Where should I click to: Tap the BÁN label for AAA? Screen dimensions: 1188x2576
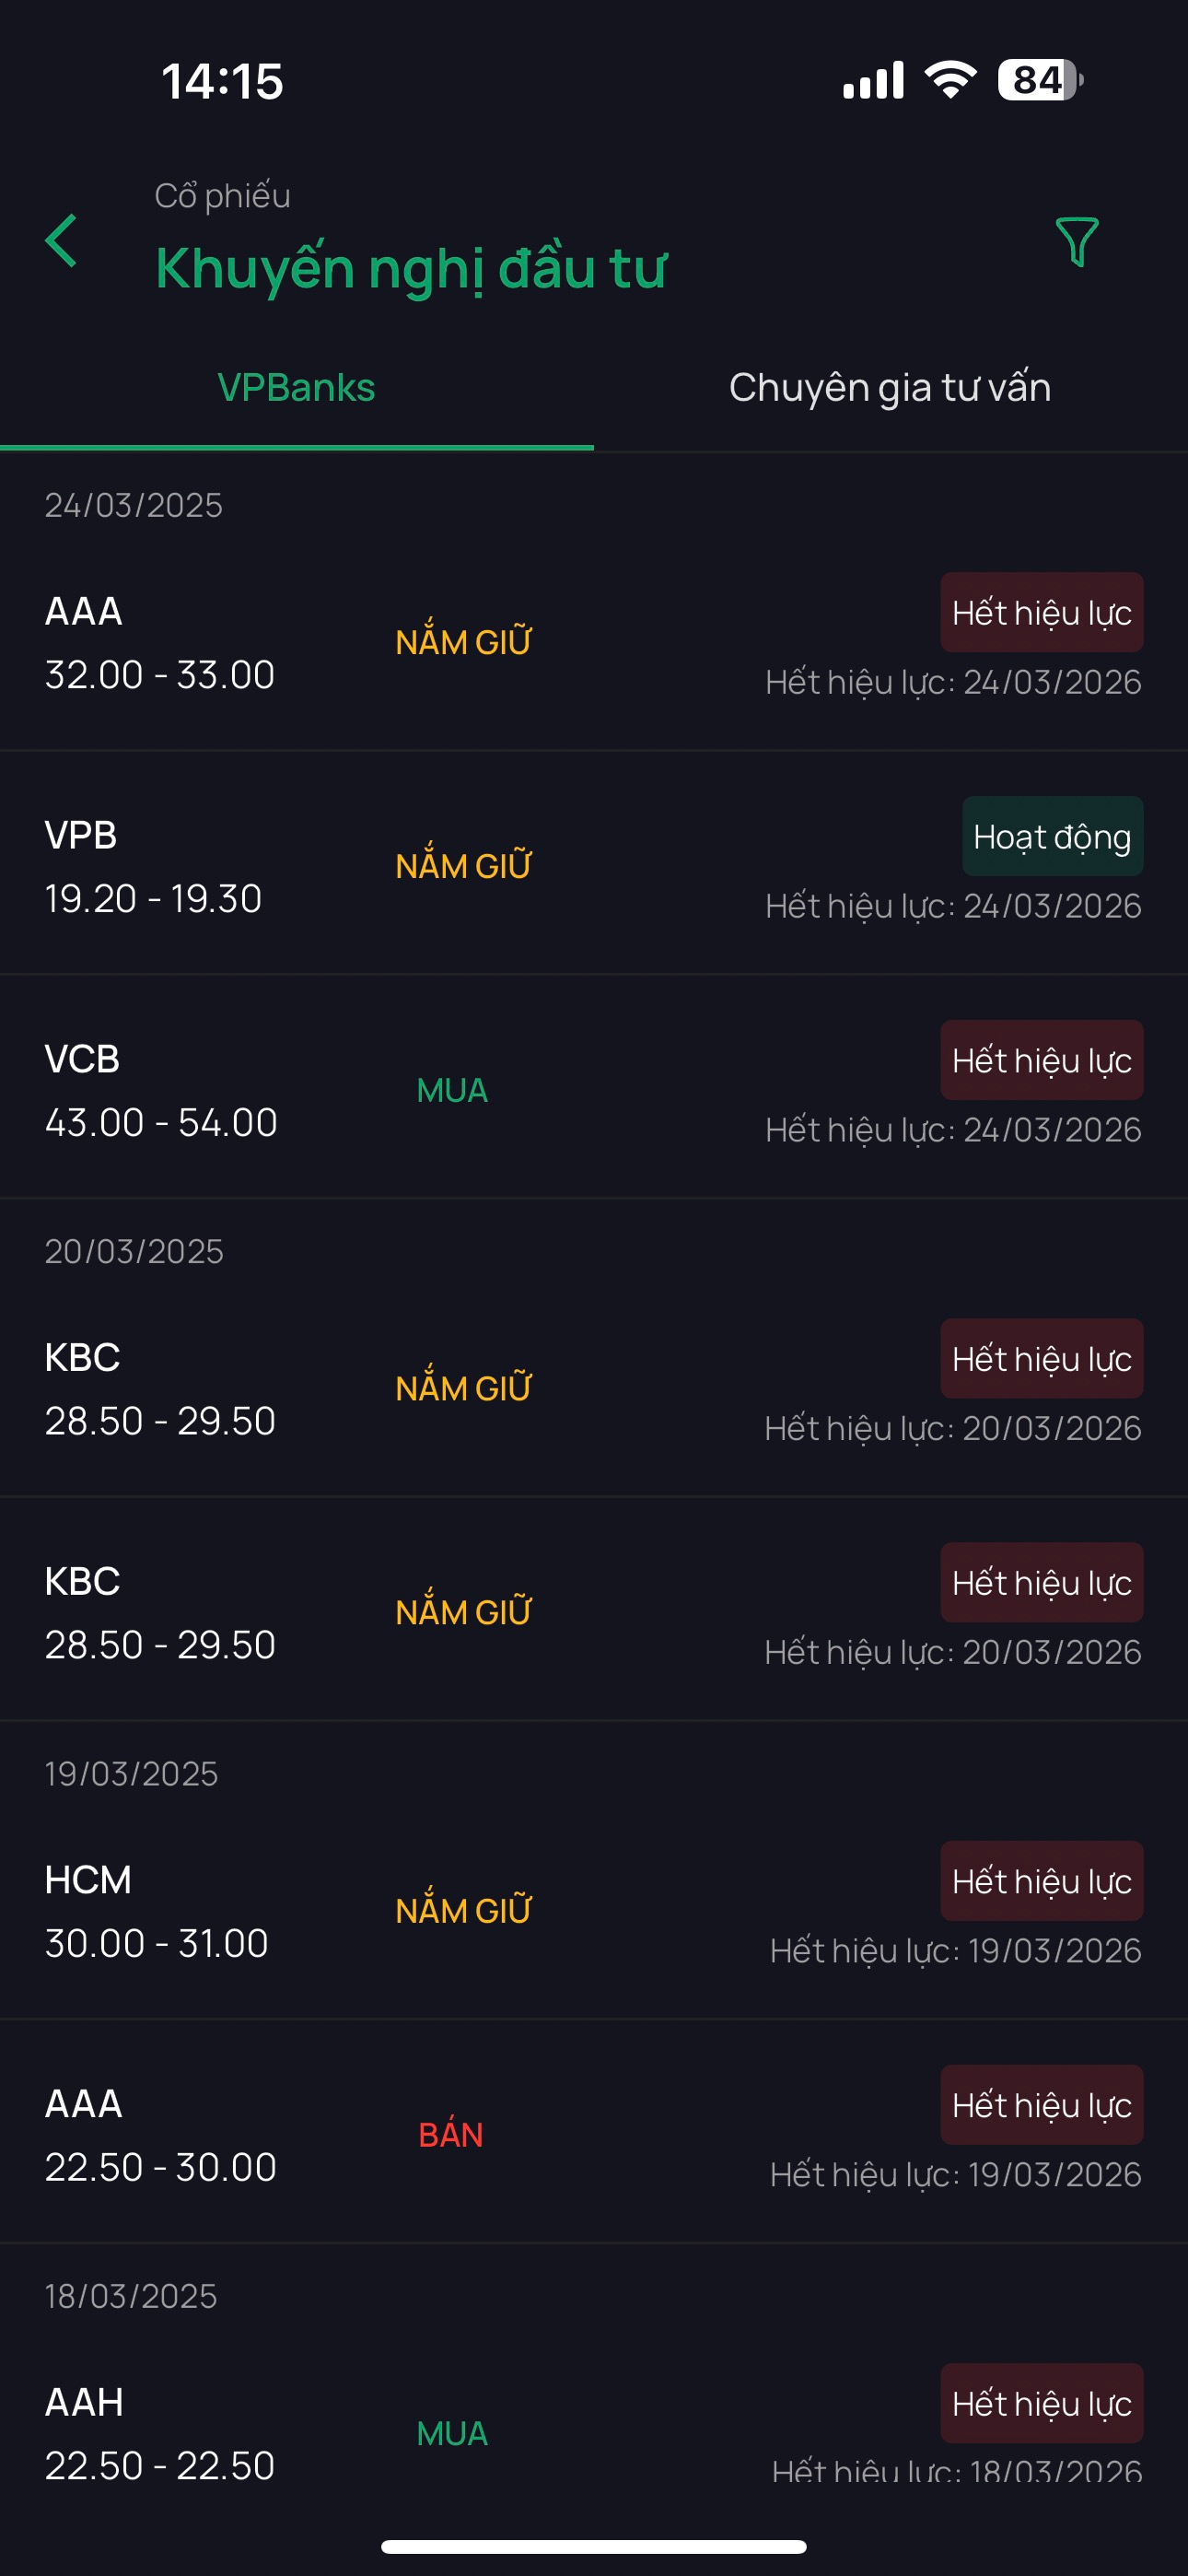click(x=451, y=2135)
